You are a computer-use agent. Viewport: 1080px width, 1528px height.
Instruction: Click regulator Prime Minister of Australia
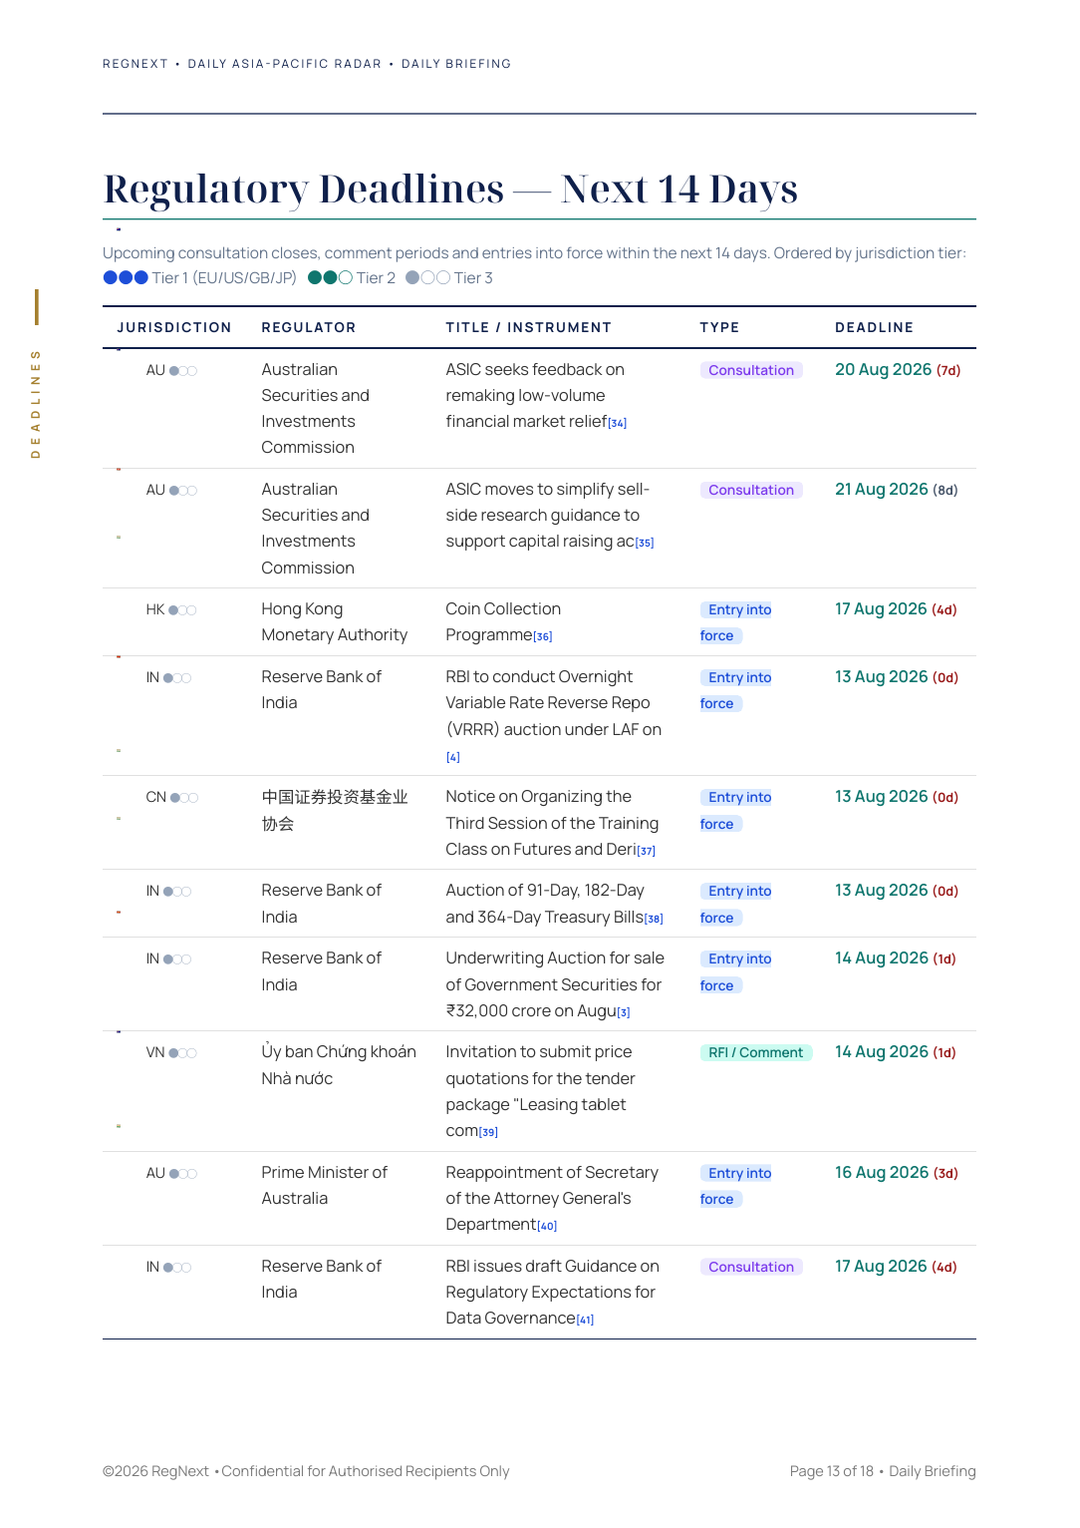coord(325,1185)
